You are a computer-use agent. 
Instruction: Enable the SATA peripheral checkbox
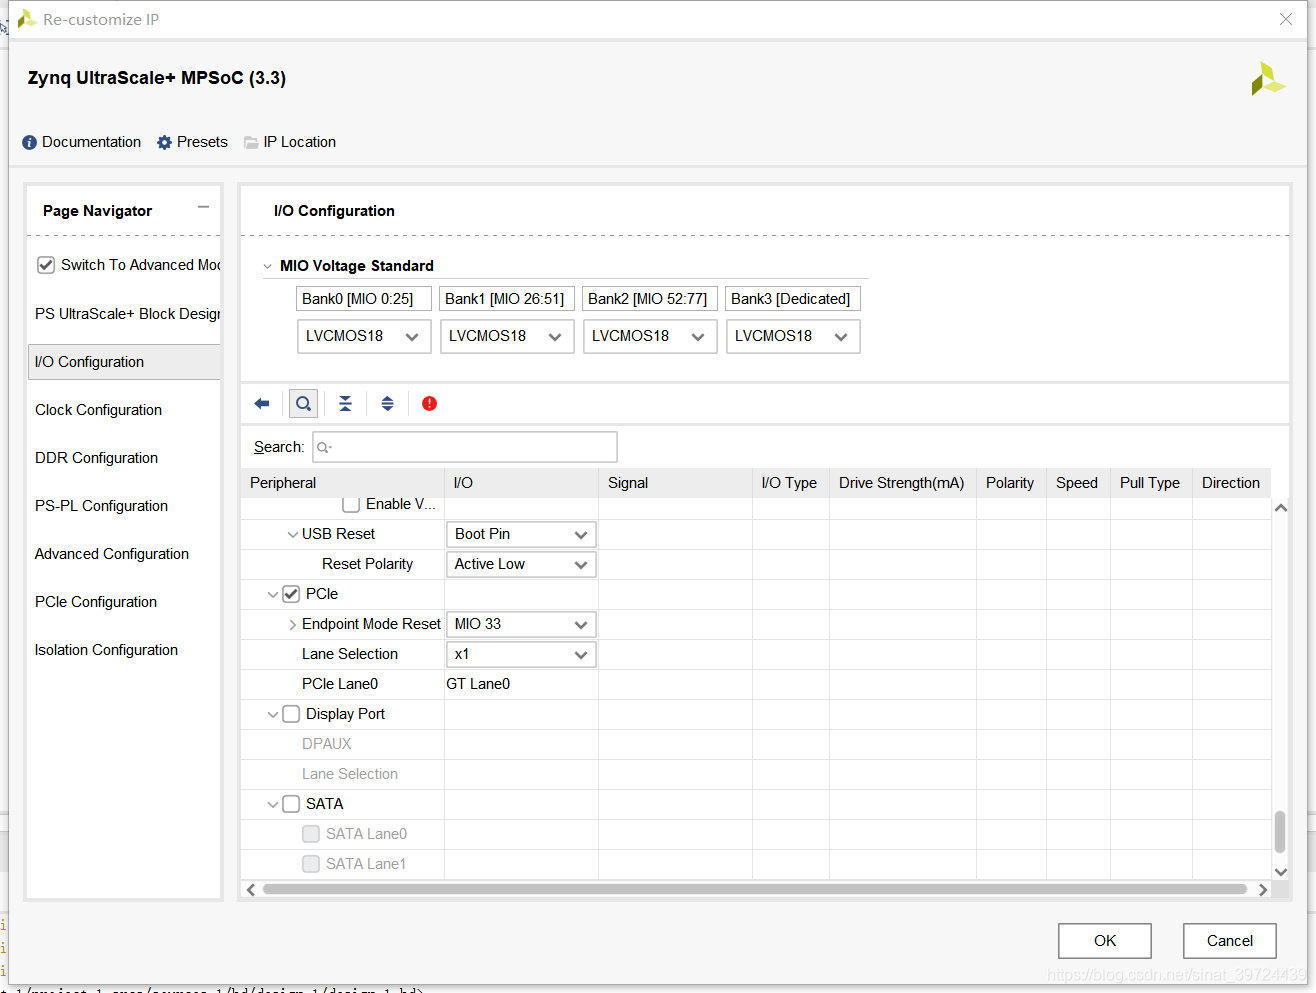pyautogui.click(x=291, y=804)
